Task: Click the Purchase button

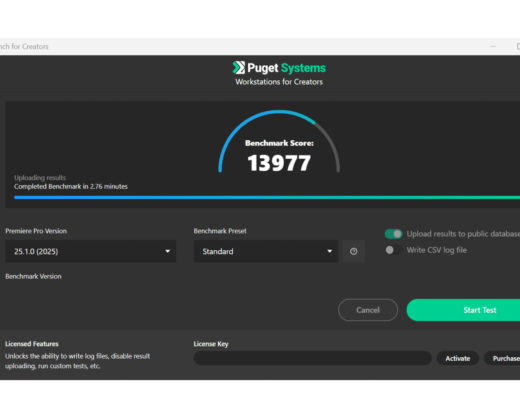Action: click(502, 358)
